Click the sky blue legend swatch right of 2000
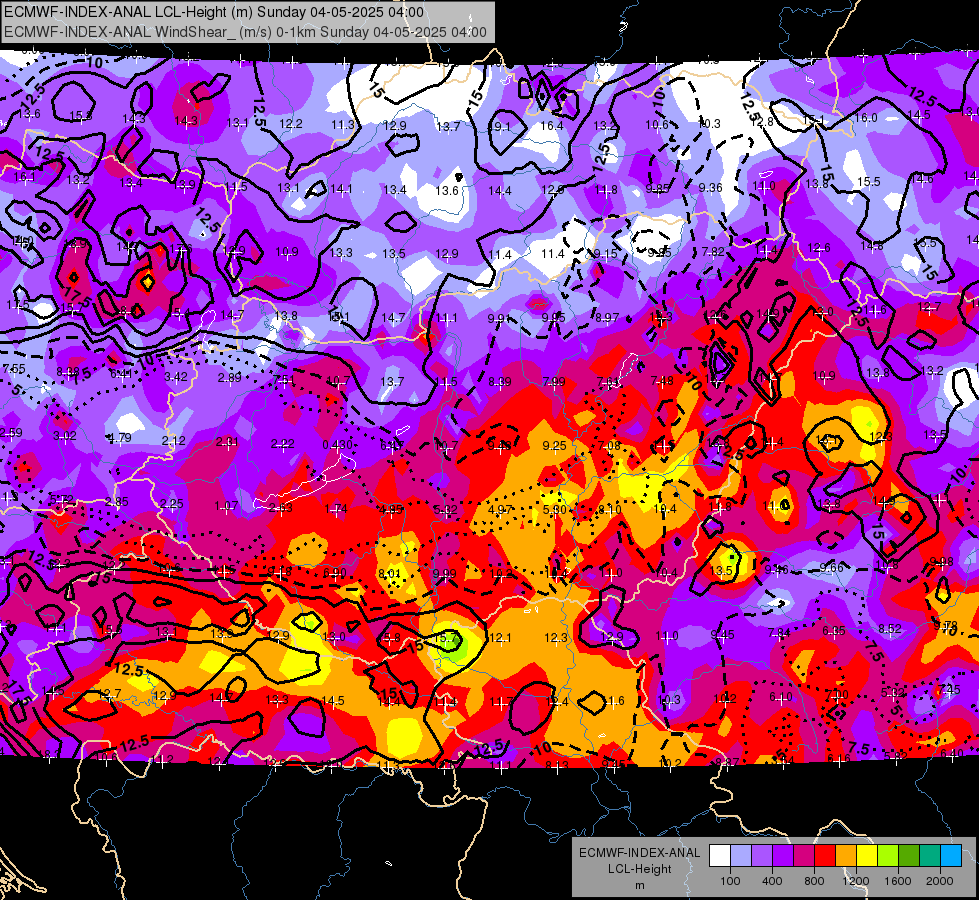The image size is (979, 900). (x=951, y=856)
